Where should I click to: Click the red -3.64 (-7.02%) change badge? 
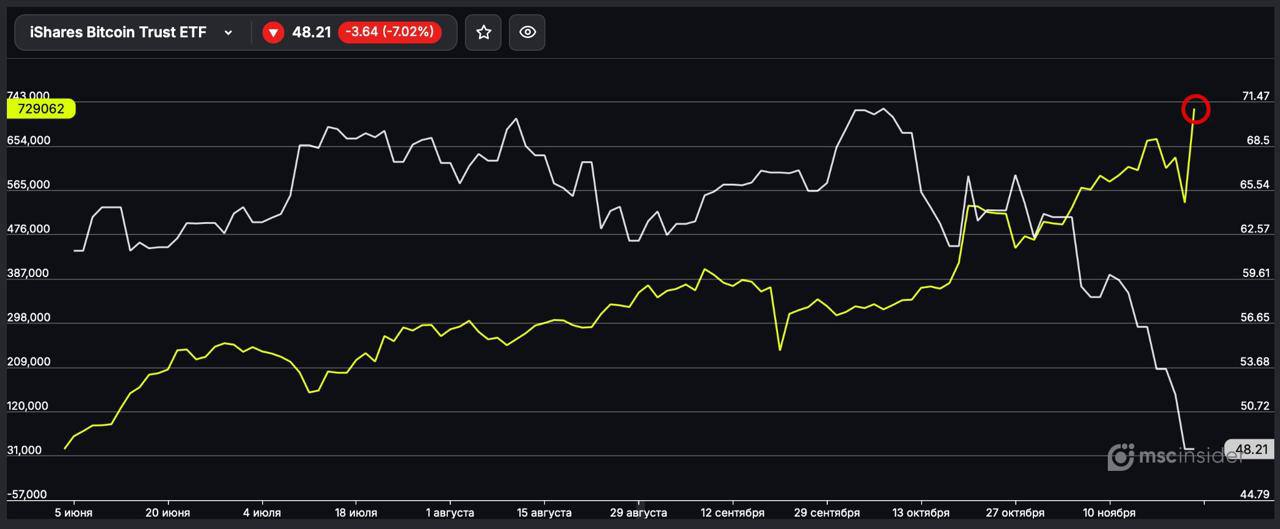point(389,33)
